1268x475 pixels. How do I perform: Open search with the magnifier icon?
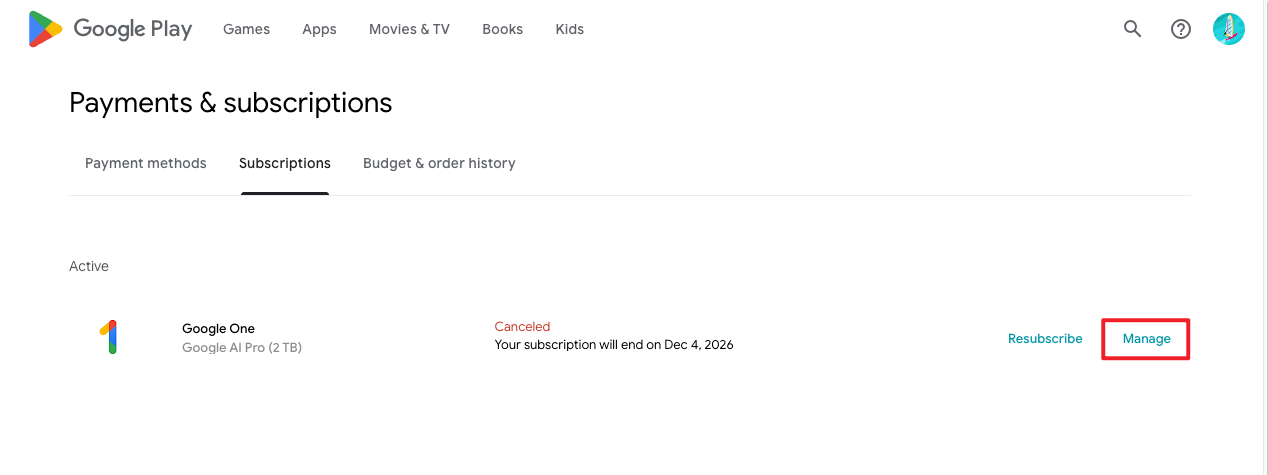[1132, 29]
